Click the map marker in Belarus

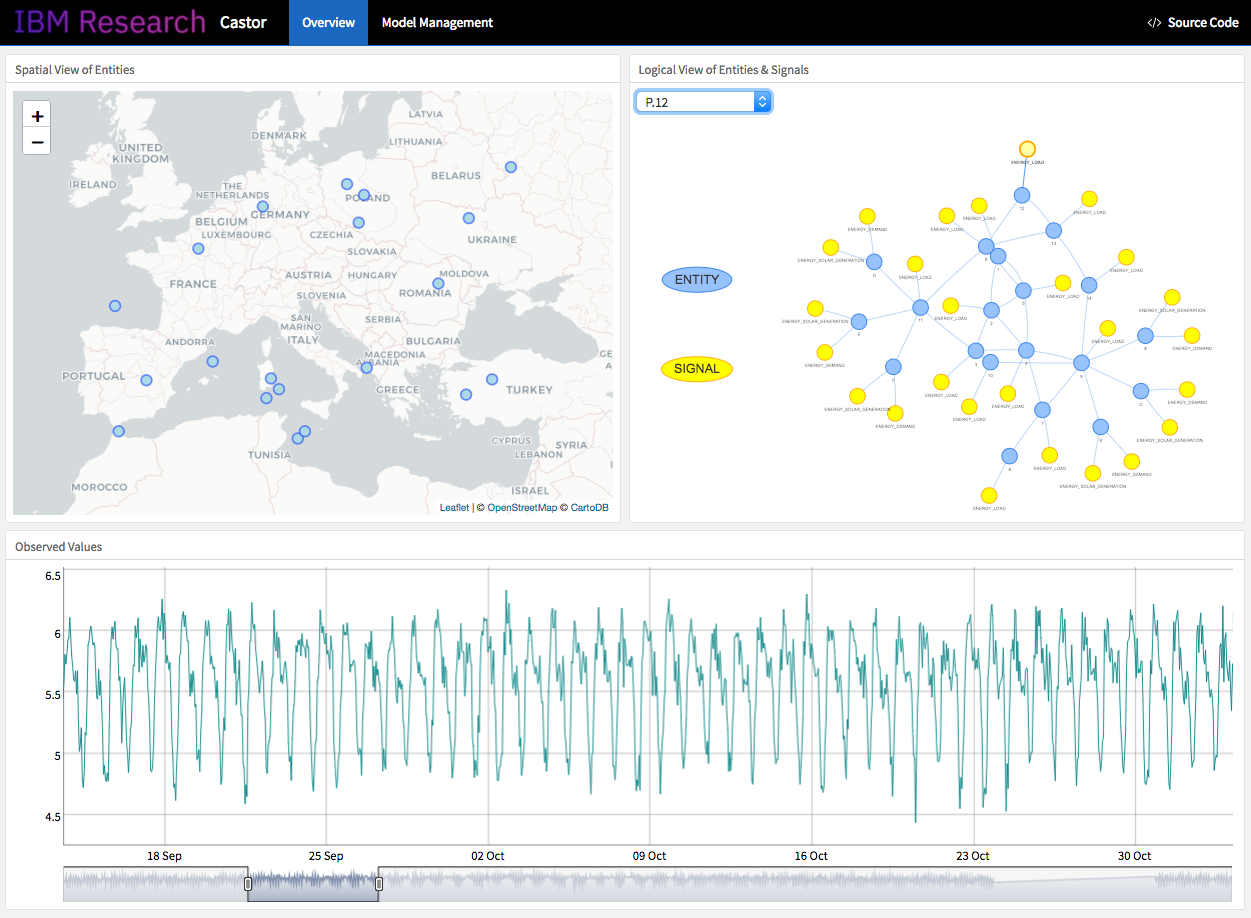pyautogui.click(x=511, y=167)
